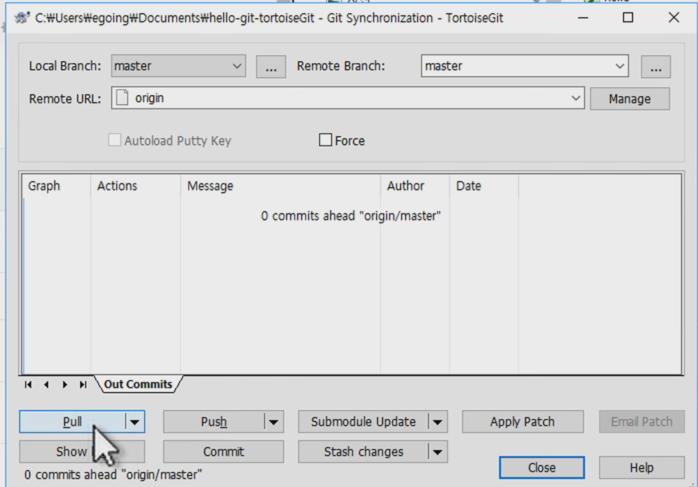Open Help for Git Synchronization

tap(641, 467)
